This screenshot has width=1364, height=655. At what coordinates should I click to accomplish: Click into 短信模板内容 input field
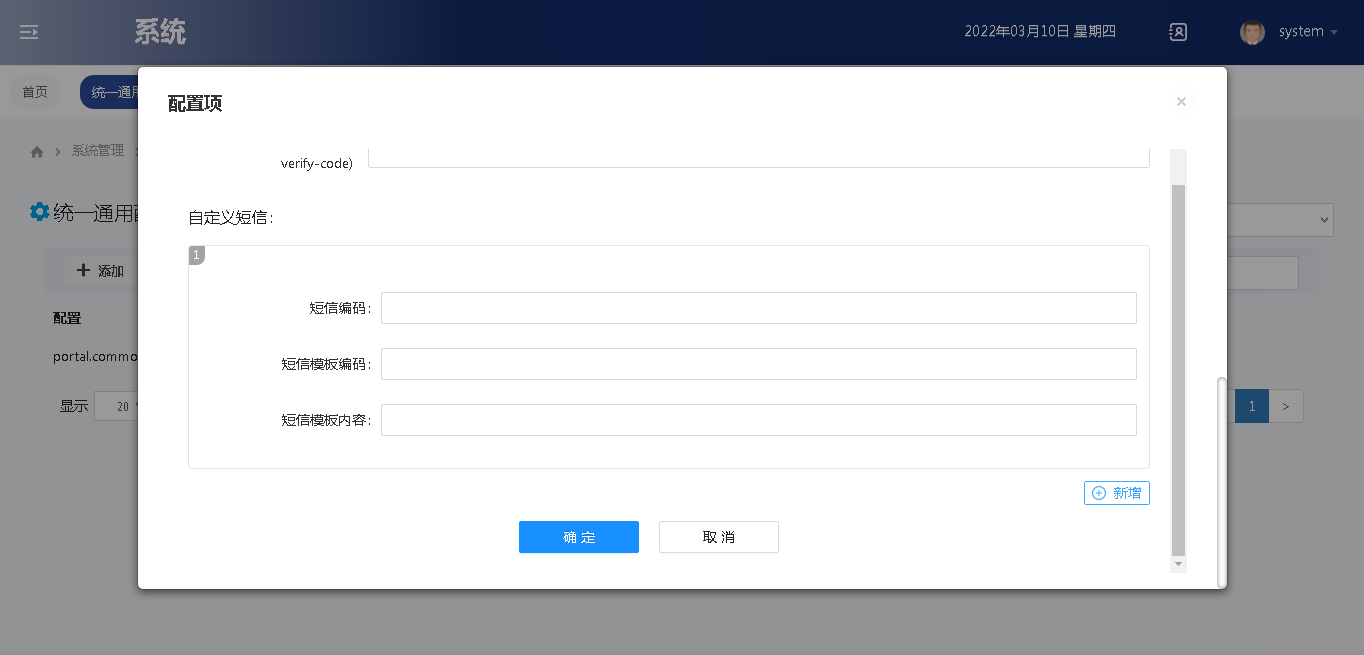pyautogui.click(x=758, y=420)
